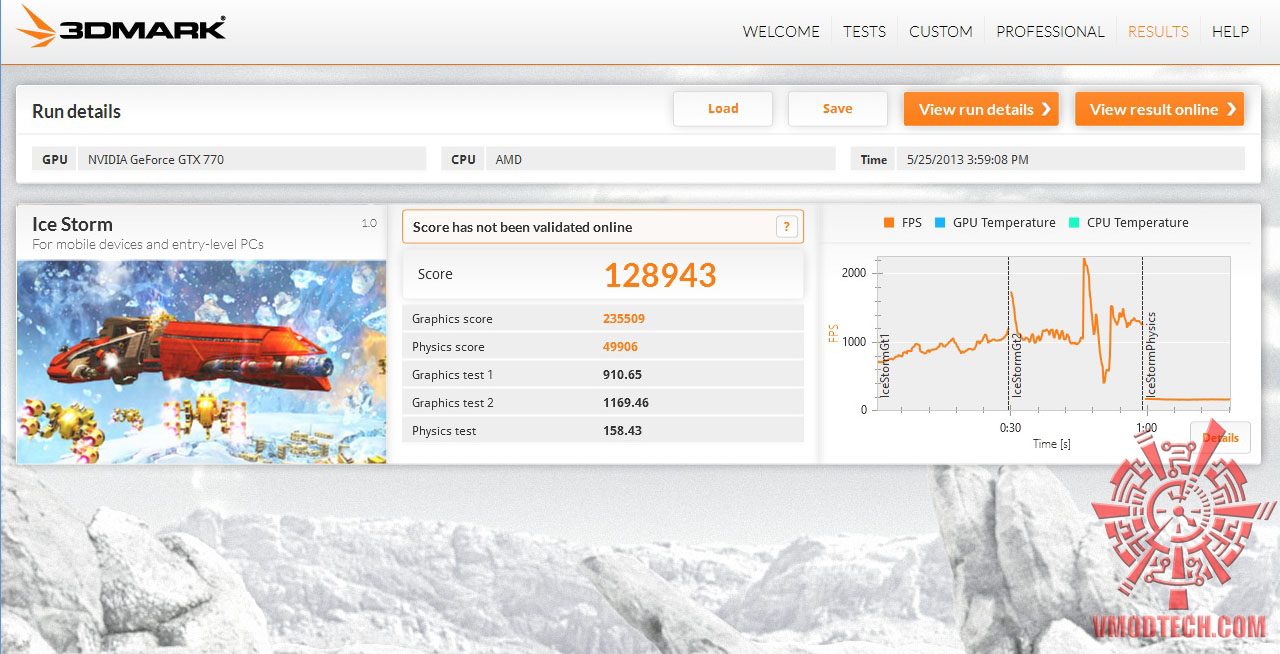Click the Load button
This screenshot has height=654, width=1280.
(723, 109)
